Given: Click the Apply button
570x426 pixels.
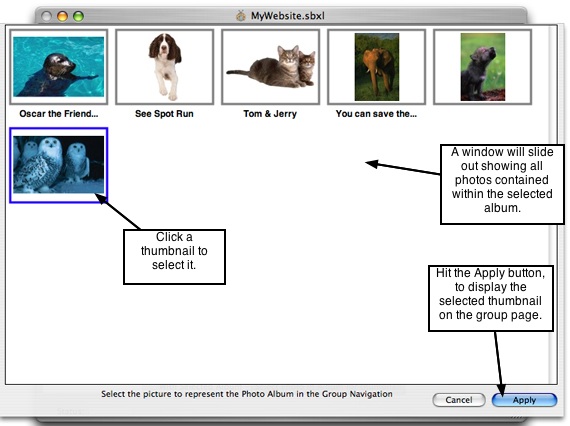Looking at the screenshot, I should [524, 400].
